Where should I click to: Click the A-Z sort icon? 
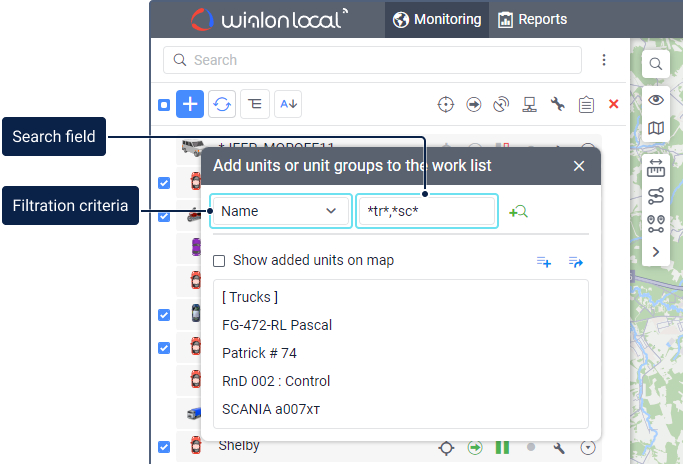point(288,104)
